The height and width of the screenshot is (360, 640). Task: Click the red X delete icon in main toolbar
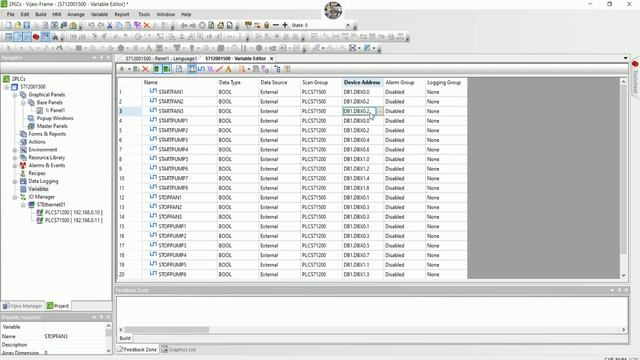click(x=147, y=25)
